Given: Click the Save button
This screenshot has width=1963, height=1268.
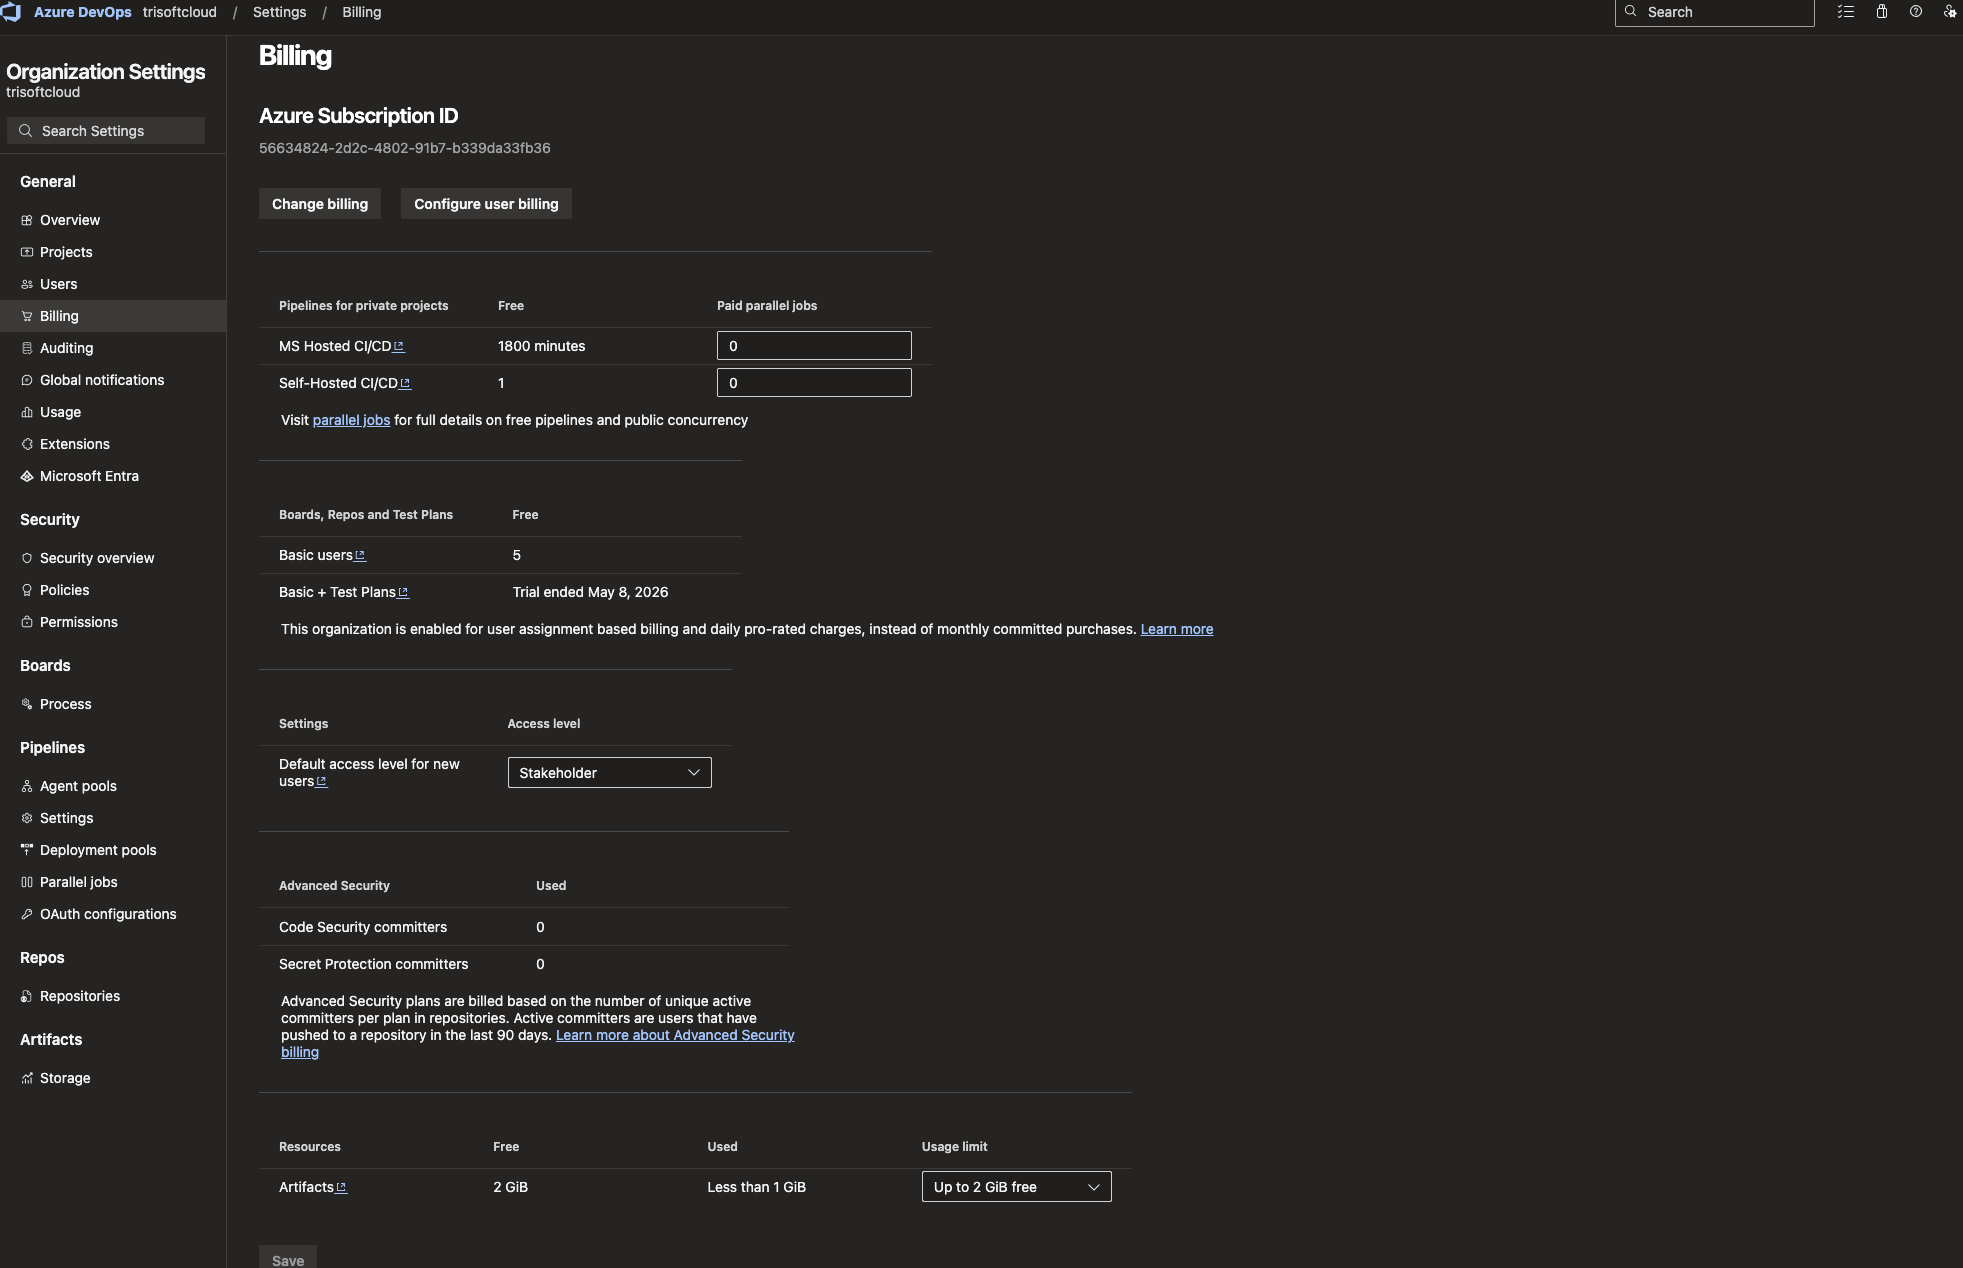Looking at the screenshot, I should (288, 1258).
